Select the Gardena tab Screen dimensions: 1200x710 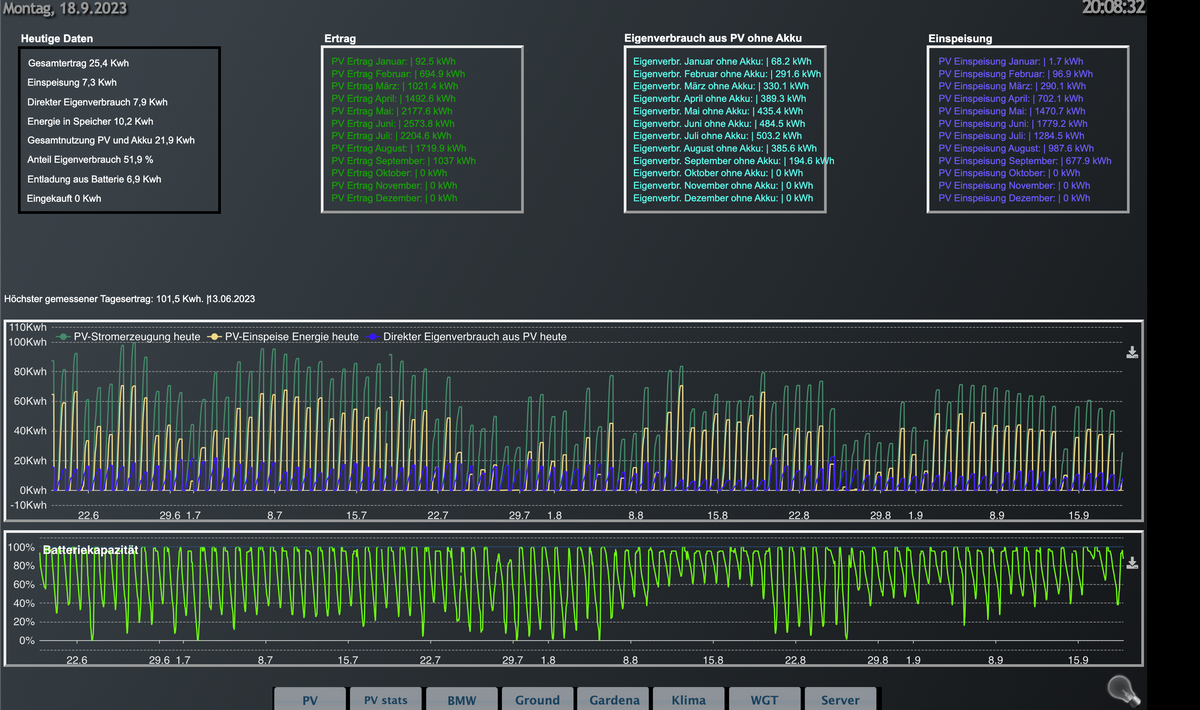point(613,700)
